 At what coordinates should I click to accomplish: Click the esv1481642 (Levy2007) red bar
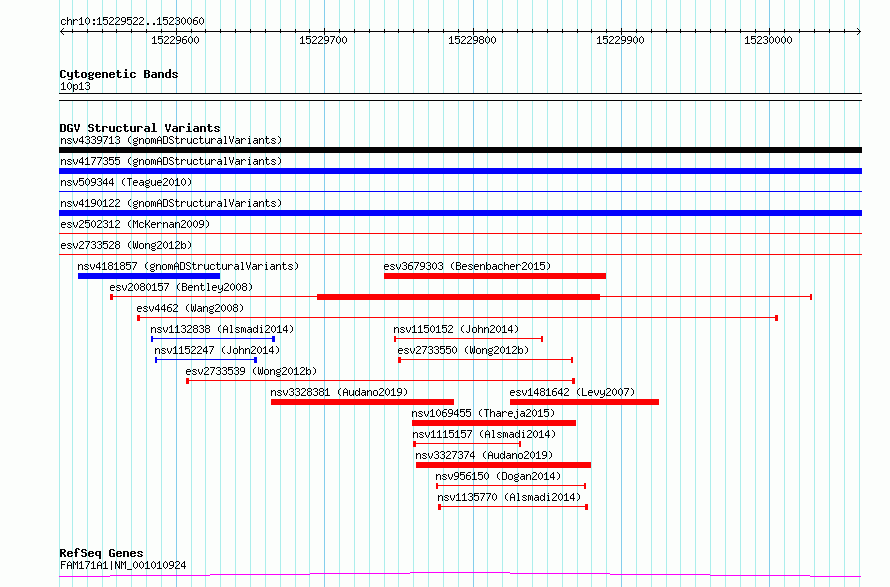(x=584, y=402)
